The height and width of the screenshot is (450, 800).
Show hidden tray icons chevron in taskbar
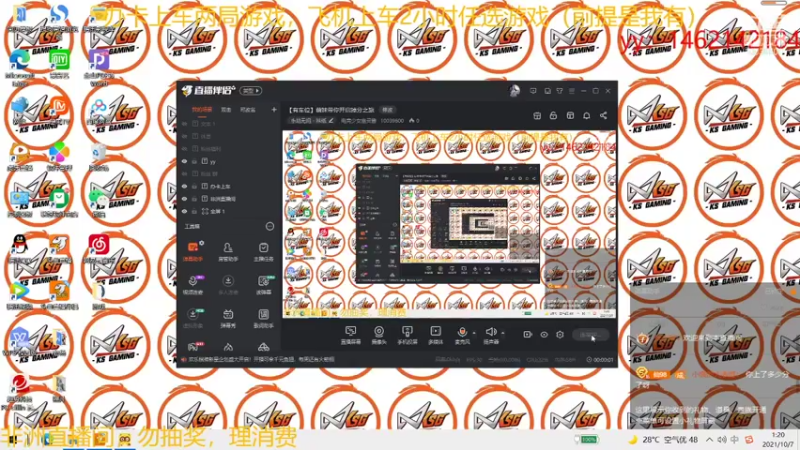click(x=710, y=440)
